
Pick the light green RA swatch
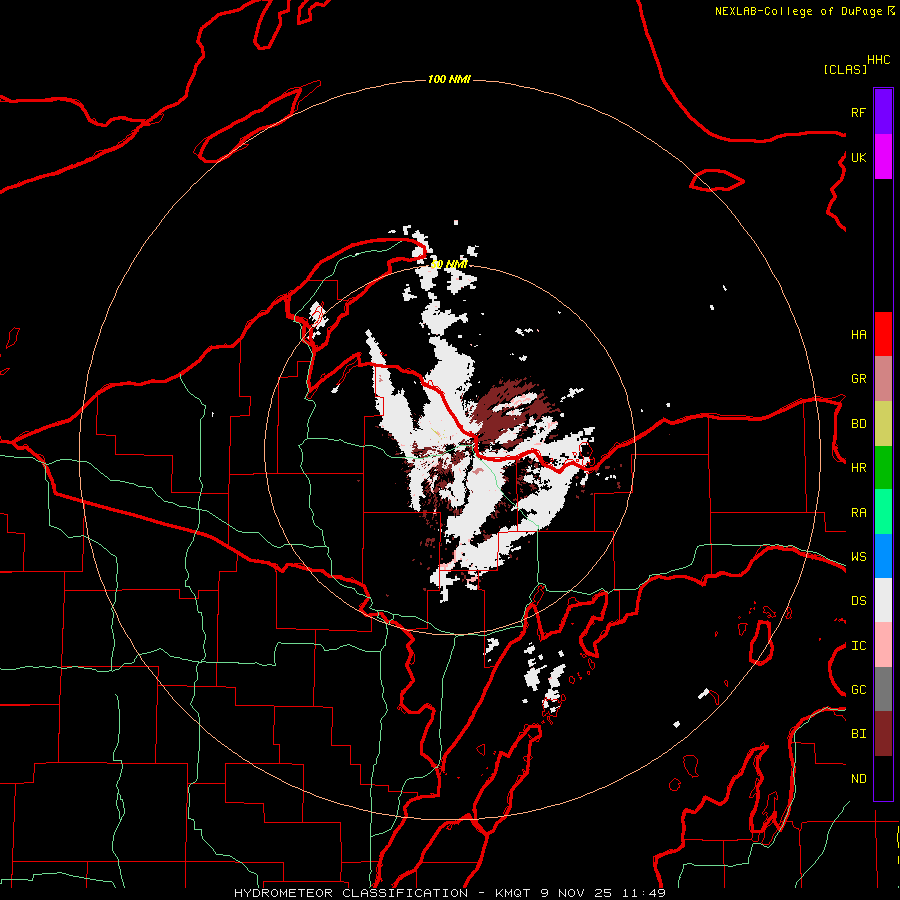(x=883, y=512)
